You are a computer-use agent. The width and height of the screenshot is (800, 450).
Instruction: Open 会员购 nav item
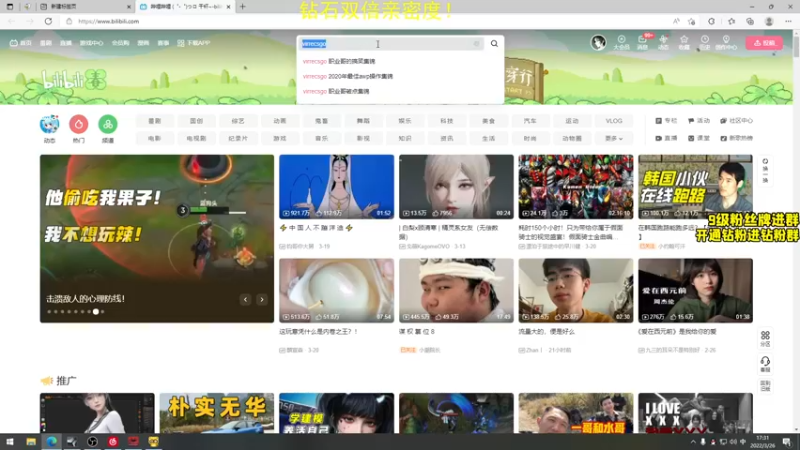(x=120, y=43)
